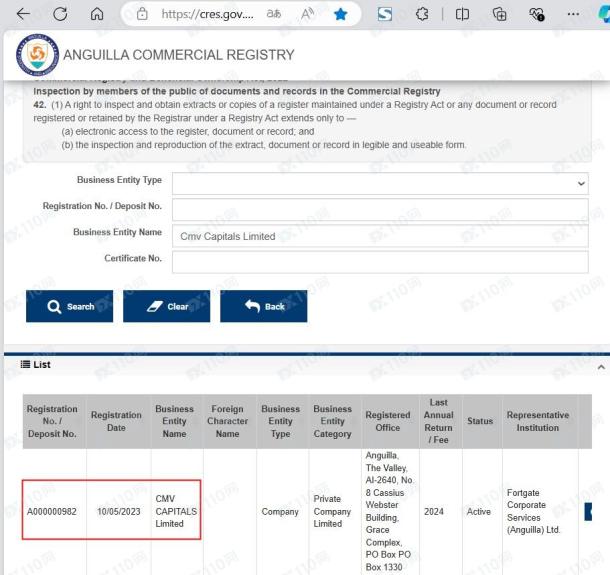
Task: Click the Status column header
Action: [x=480, y=421]
